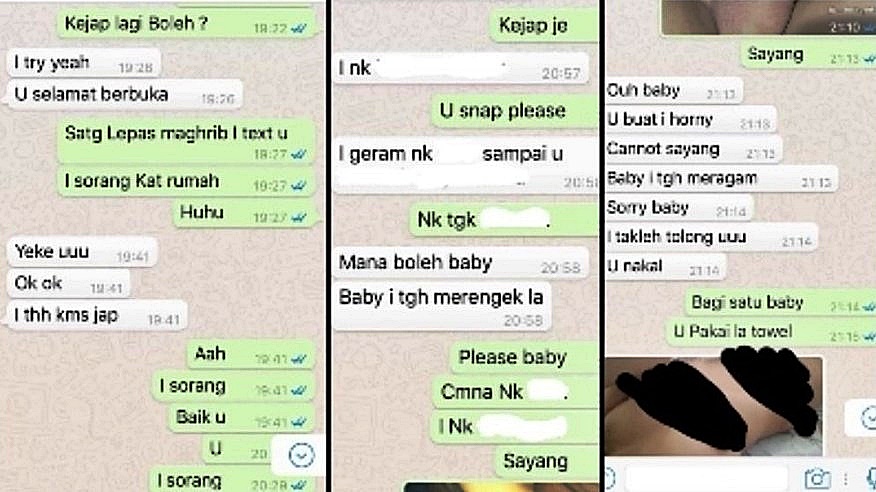Click the attachment dots beside the camera
The height and width of the screenshot is (492, 876).
coord(846,479)
